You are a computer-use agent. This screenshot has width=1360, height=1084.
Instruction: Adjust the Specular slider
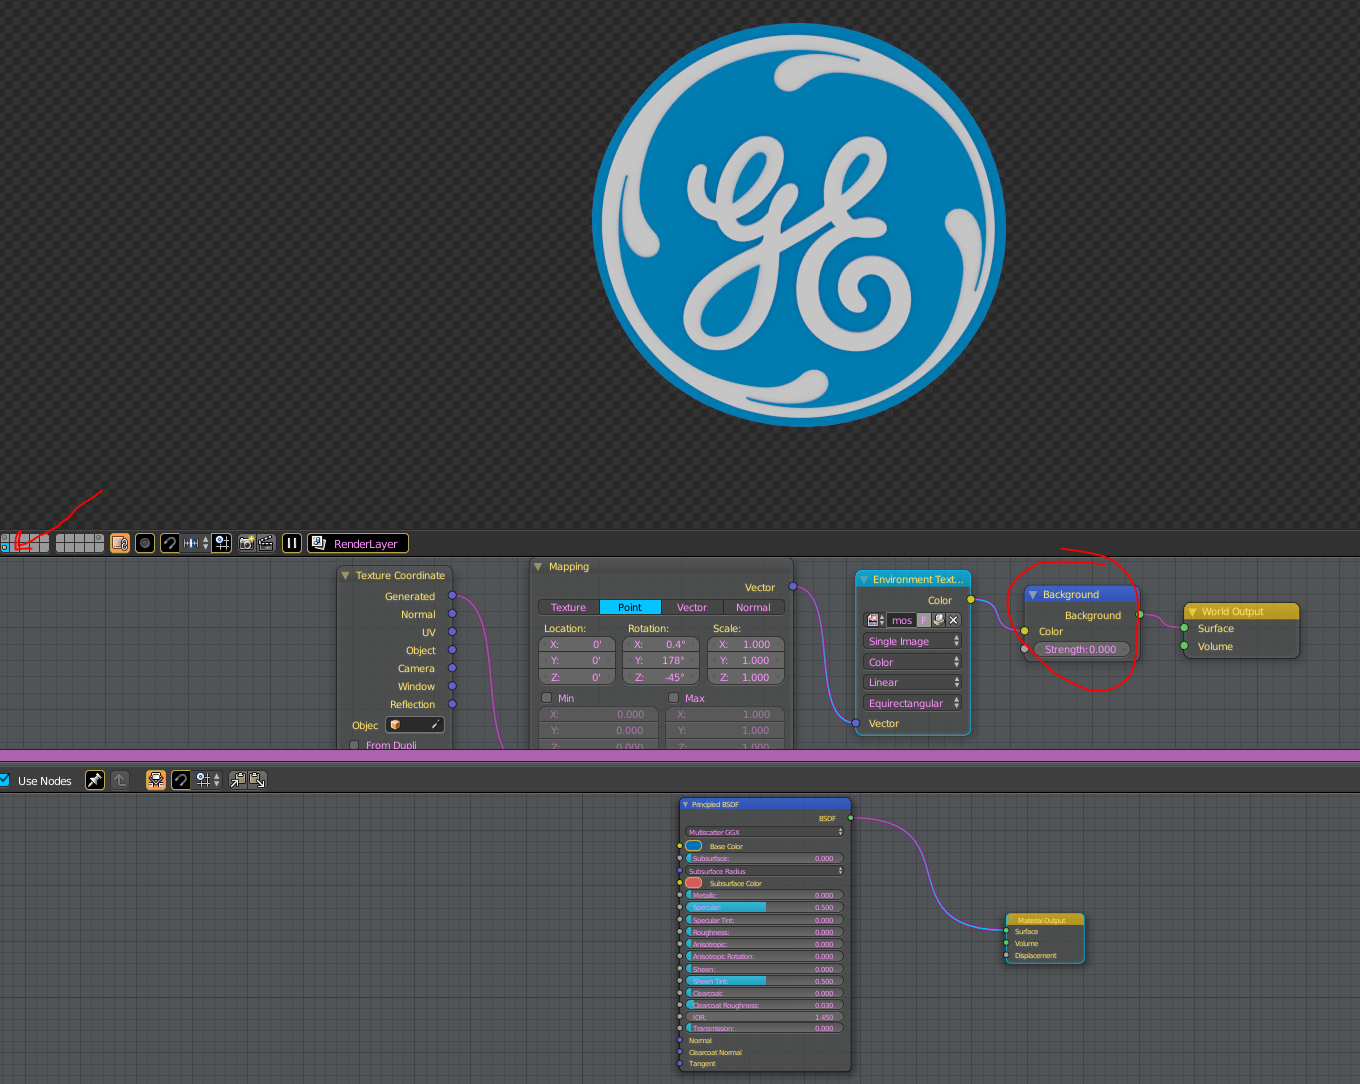coord(764,907)
